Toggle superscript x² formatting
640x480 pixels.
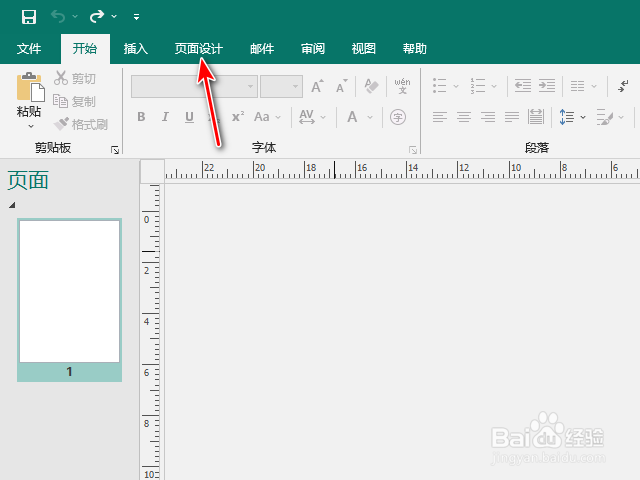238,117
